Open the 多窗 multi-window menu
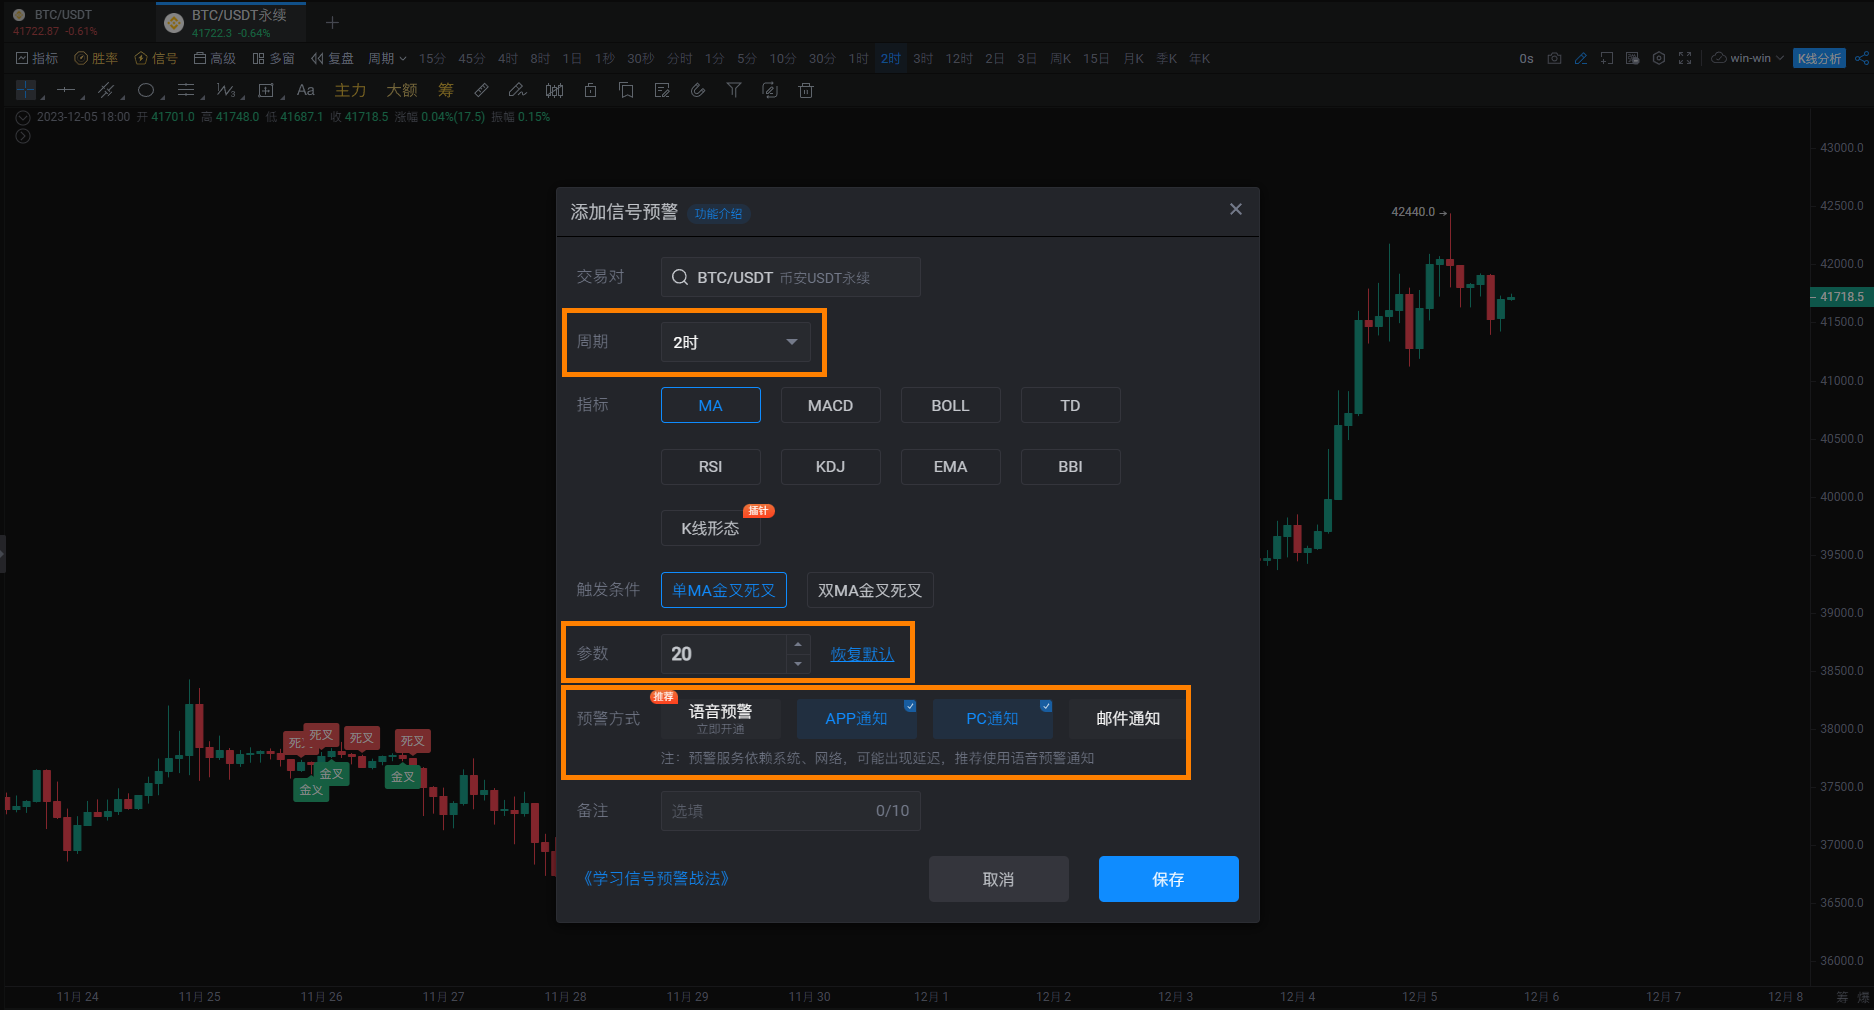This screenshot has width=1874, height=1010. click(x=274, y=58)
